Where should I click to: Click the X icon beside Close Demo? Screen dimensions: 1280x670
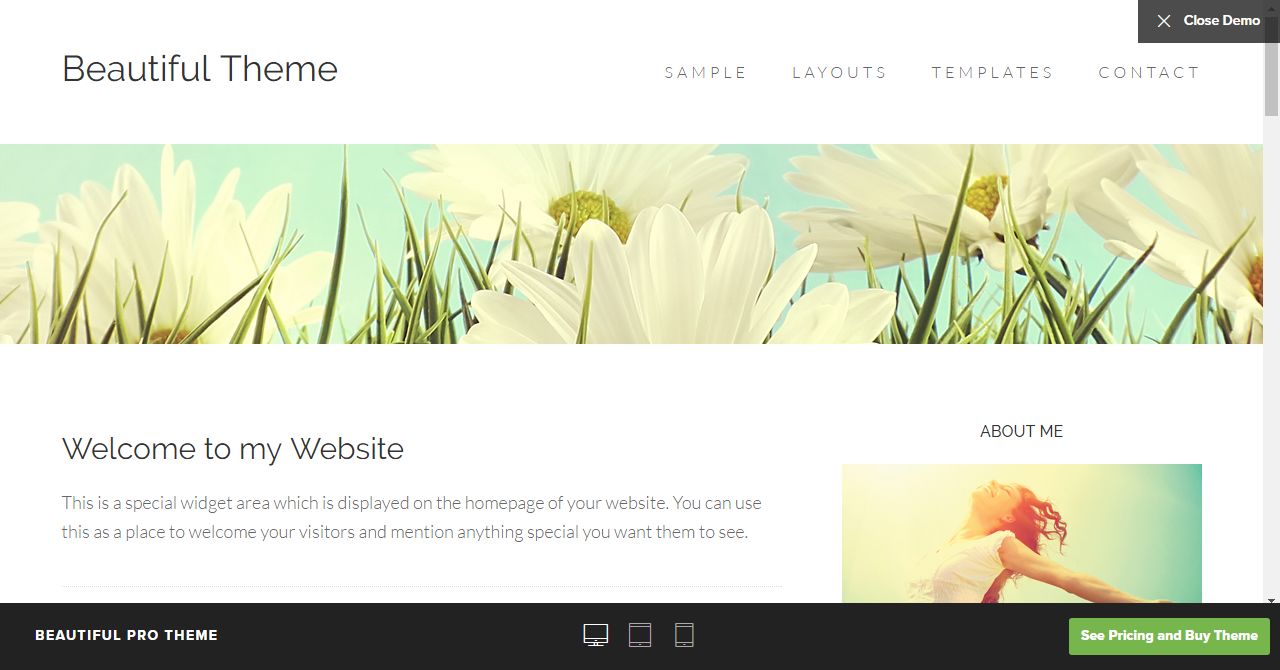pos(1164,21)
